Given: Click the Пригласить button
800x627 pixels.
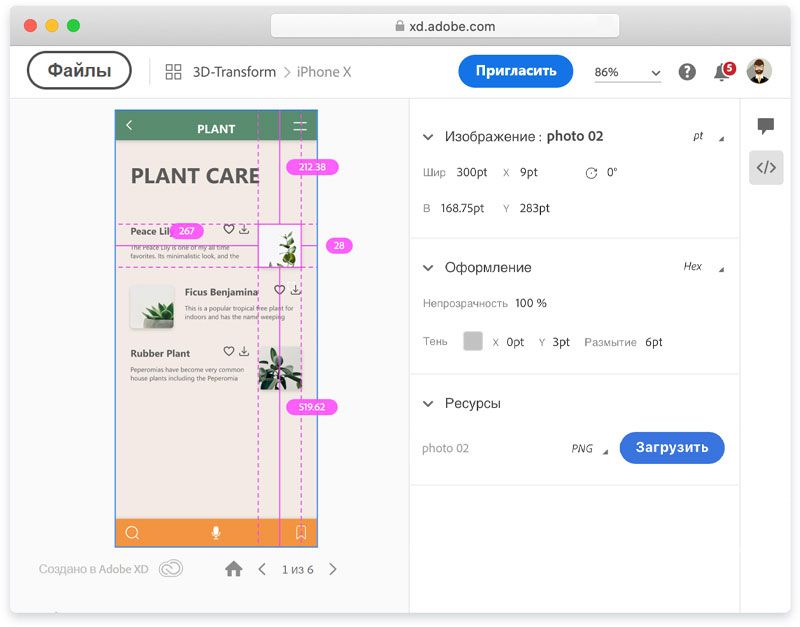Looking at the screenshot, I should click(x=515, y=72).
